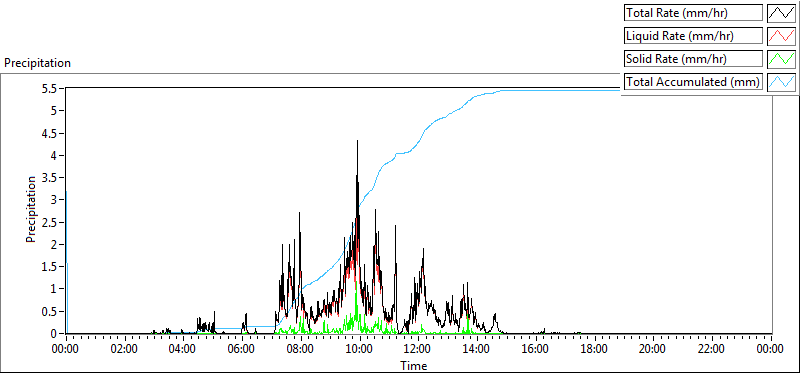Click the 10:00 time axis marker
The image size is (800, 373).
(x=360, y=349)
